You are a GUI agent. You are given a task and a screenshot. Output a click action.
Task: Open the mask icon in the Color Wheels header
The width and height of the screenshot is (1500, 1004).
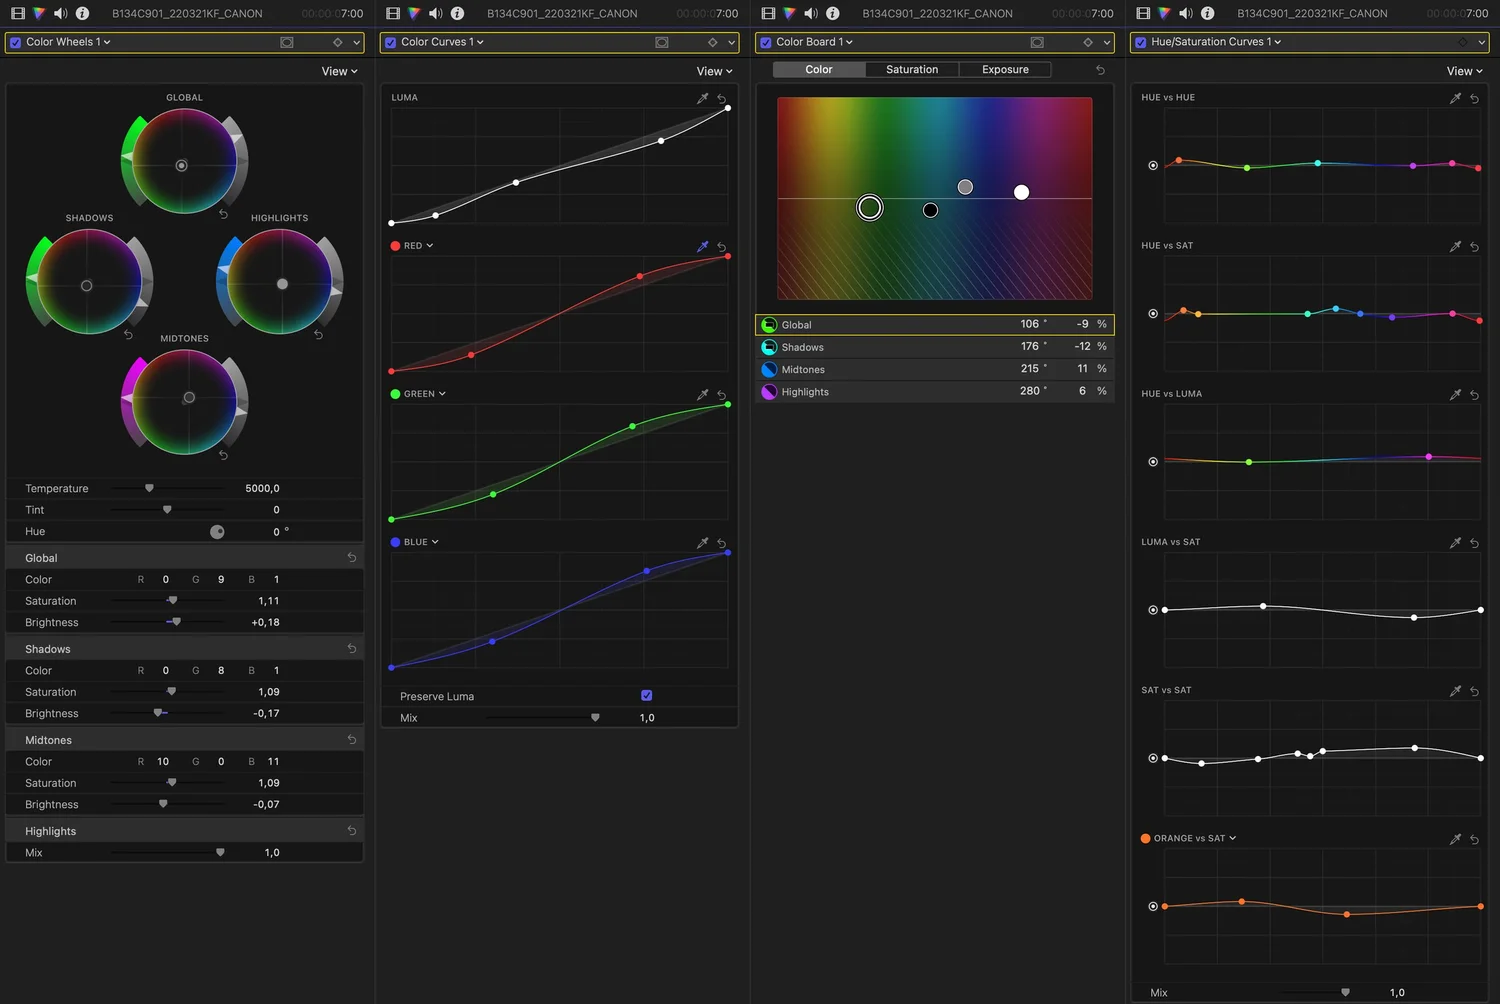point(287,42)
